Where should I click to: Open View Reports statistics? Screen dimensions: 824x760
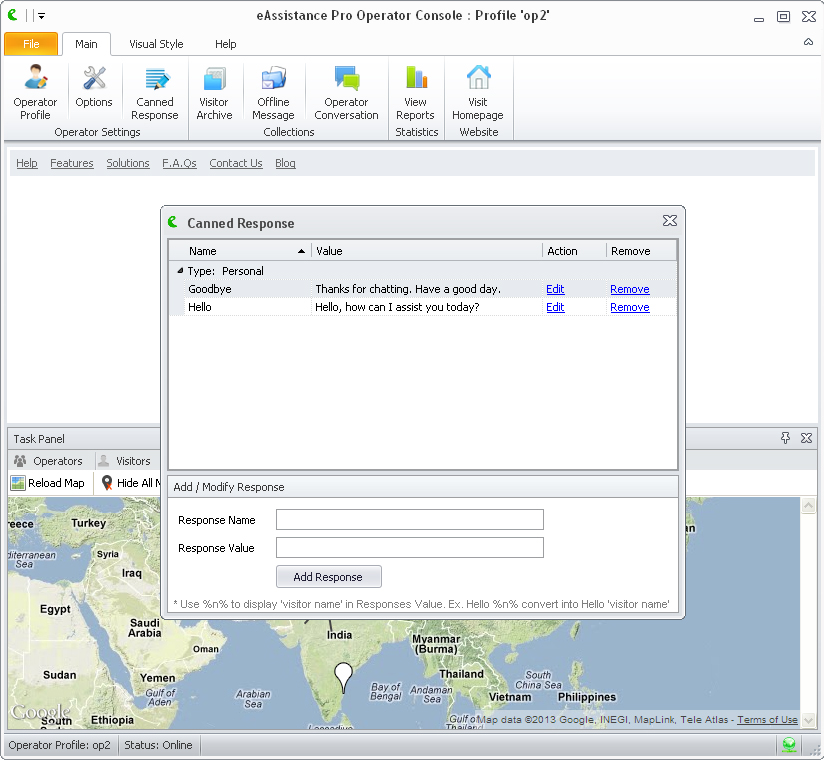(x=416, y=92)
